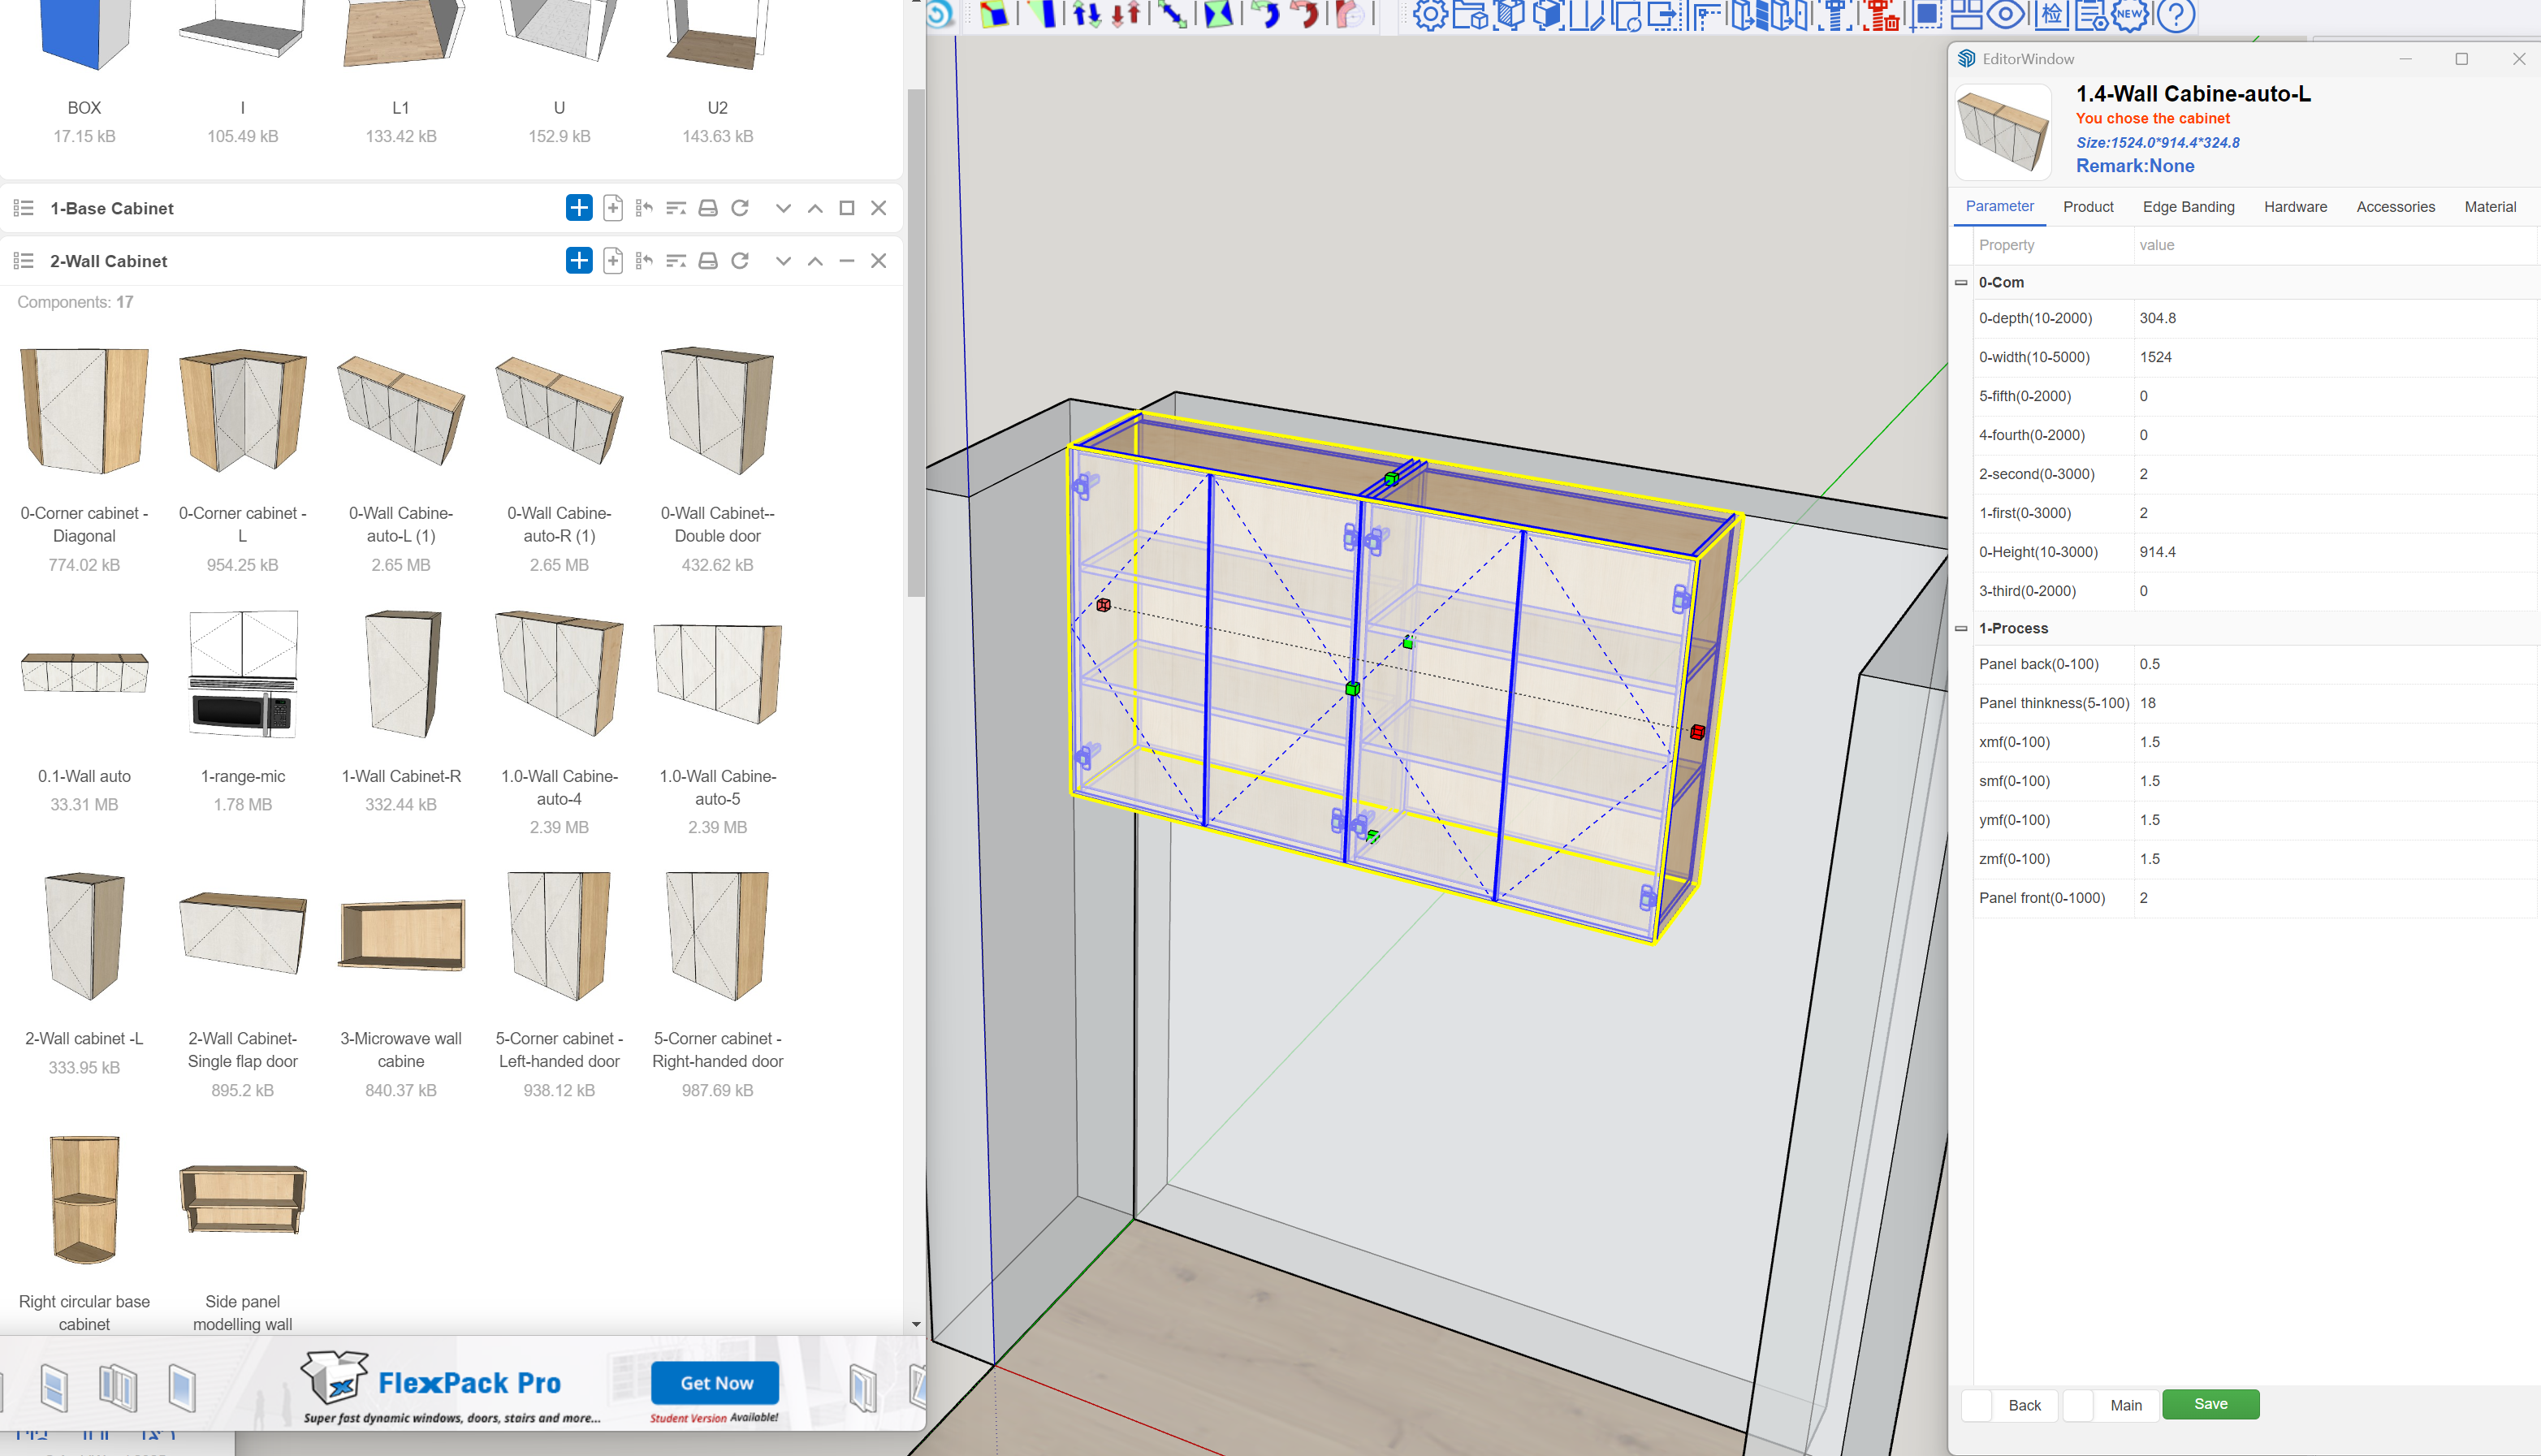Click the refresh icon in 1-Base Cabinet header
2541x1456 pixels.
740,208
